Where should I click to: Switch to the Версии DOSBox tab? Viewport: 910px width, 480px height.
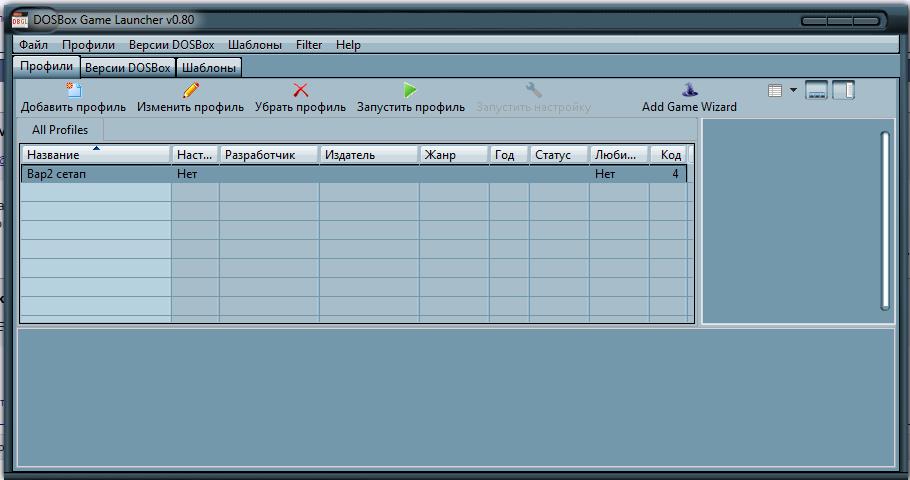point(128,68)
